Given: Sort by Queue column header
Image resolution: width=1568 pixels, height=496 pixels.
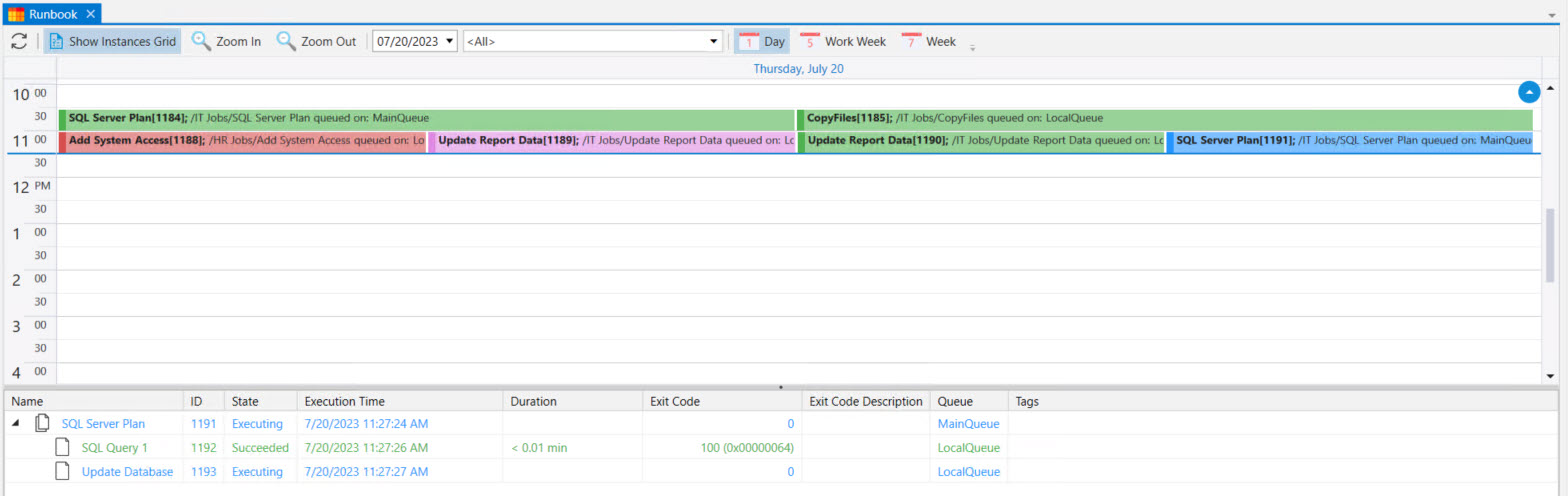Looking at the screenshot, I should click(x=969, y=401).
